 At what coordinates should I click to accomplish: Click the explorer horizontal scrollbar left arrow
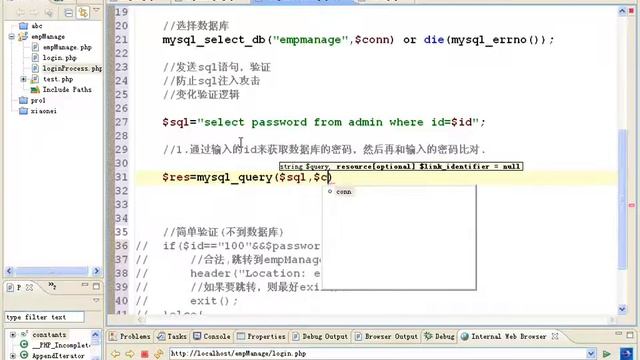(x=9, y=271)
